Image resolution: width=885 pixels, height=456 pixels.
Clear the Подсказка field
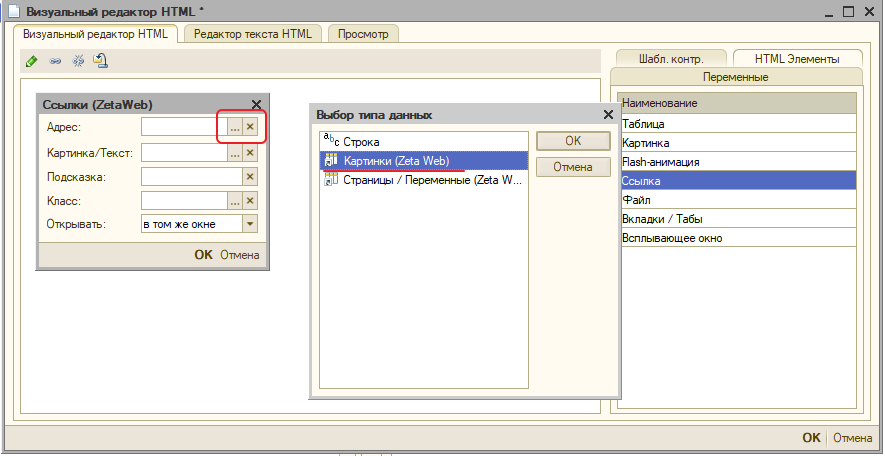[250, 177]
